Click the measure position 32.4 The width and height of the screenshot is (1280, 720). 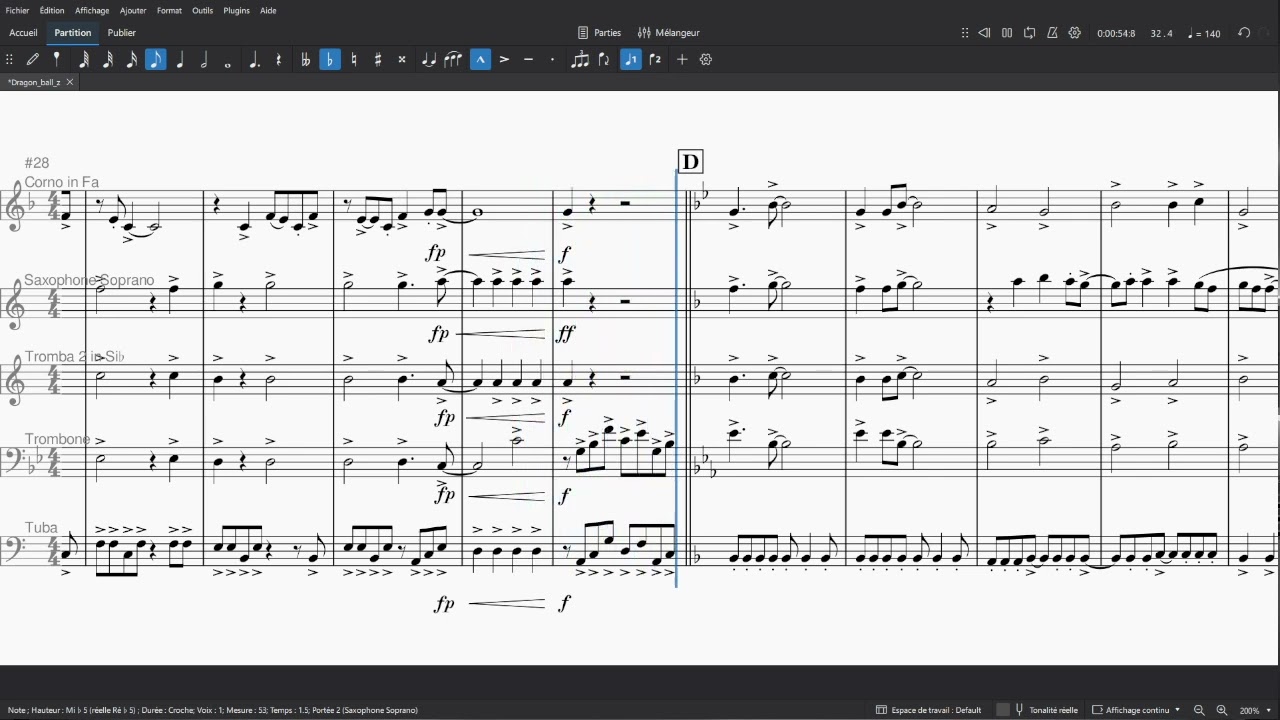[1161, 33]
